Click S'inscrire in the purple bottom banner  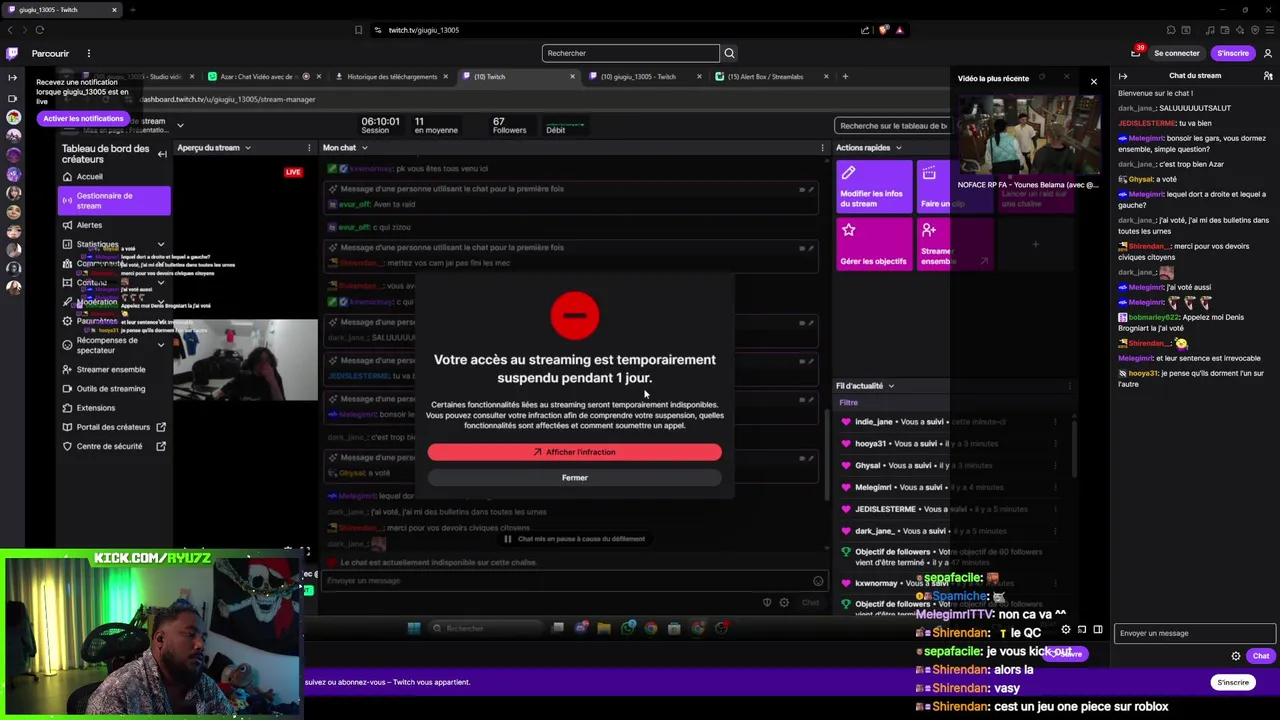click(1233, 682)
